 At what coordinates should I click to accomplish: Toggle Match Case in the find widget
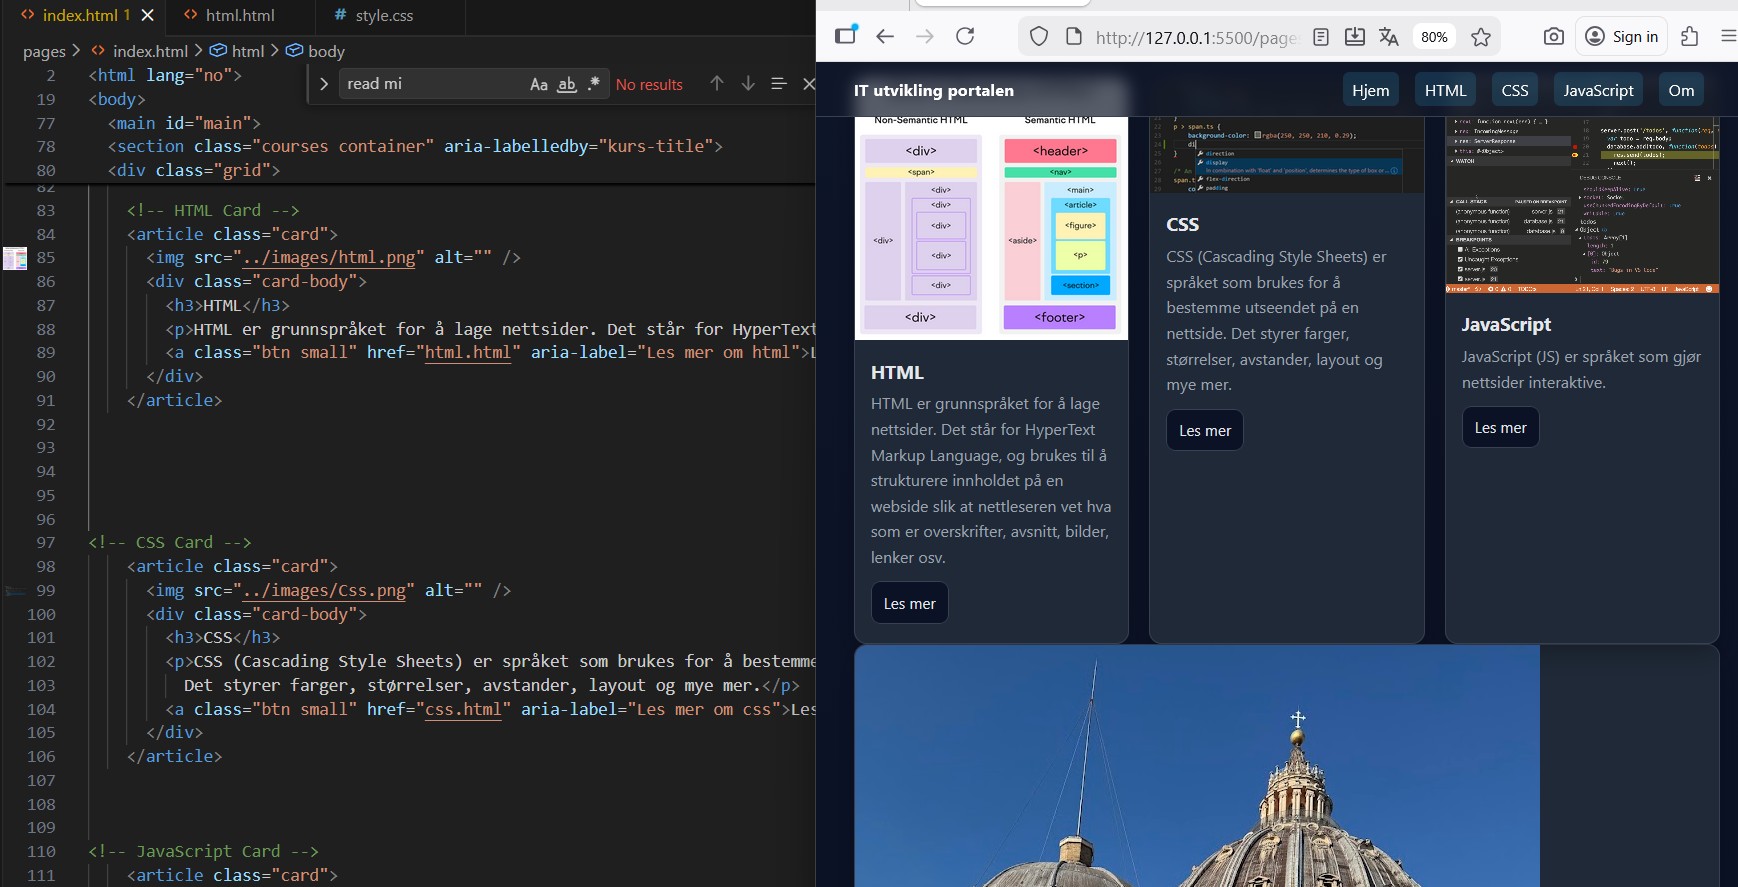tap(539, 84)
